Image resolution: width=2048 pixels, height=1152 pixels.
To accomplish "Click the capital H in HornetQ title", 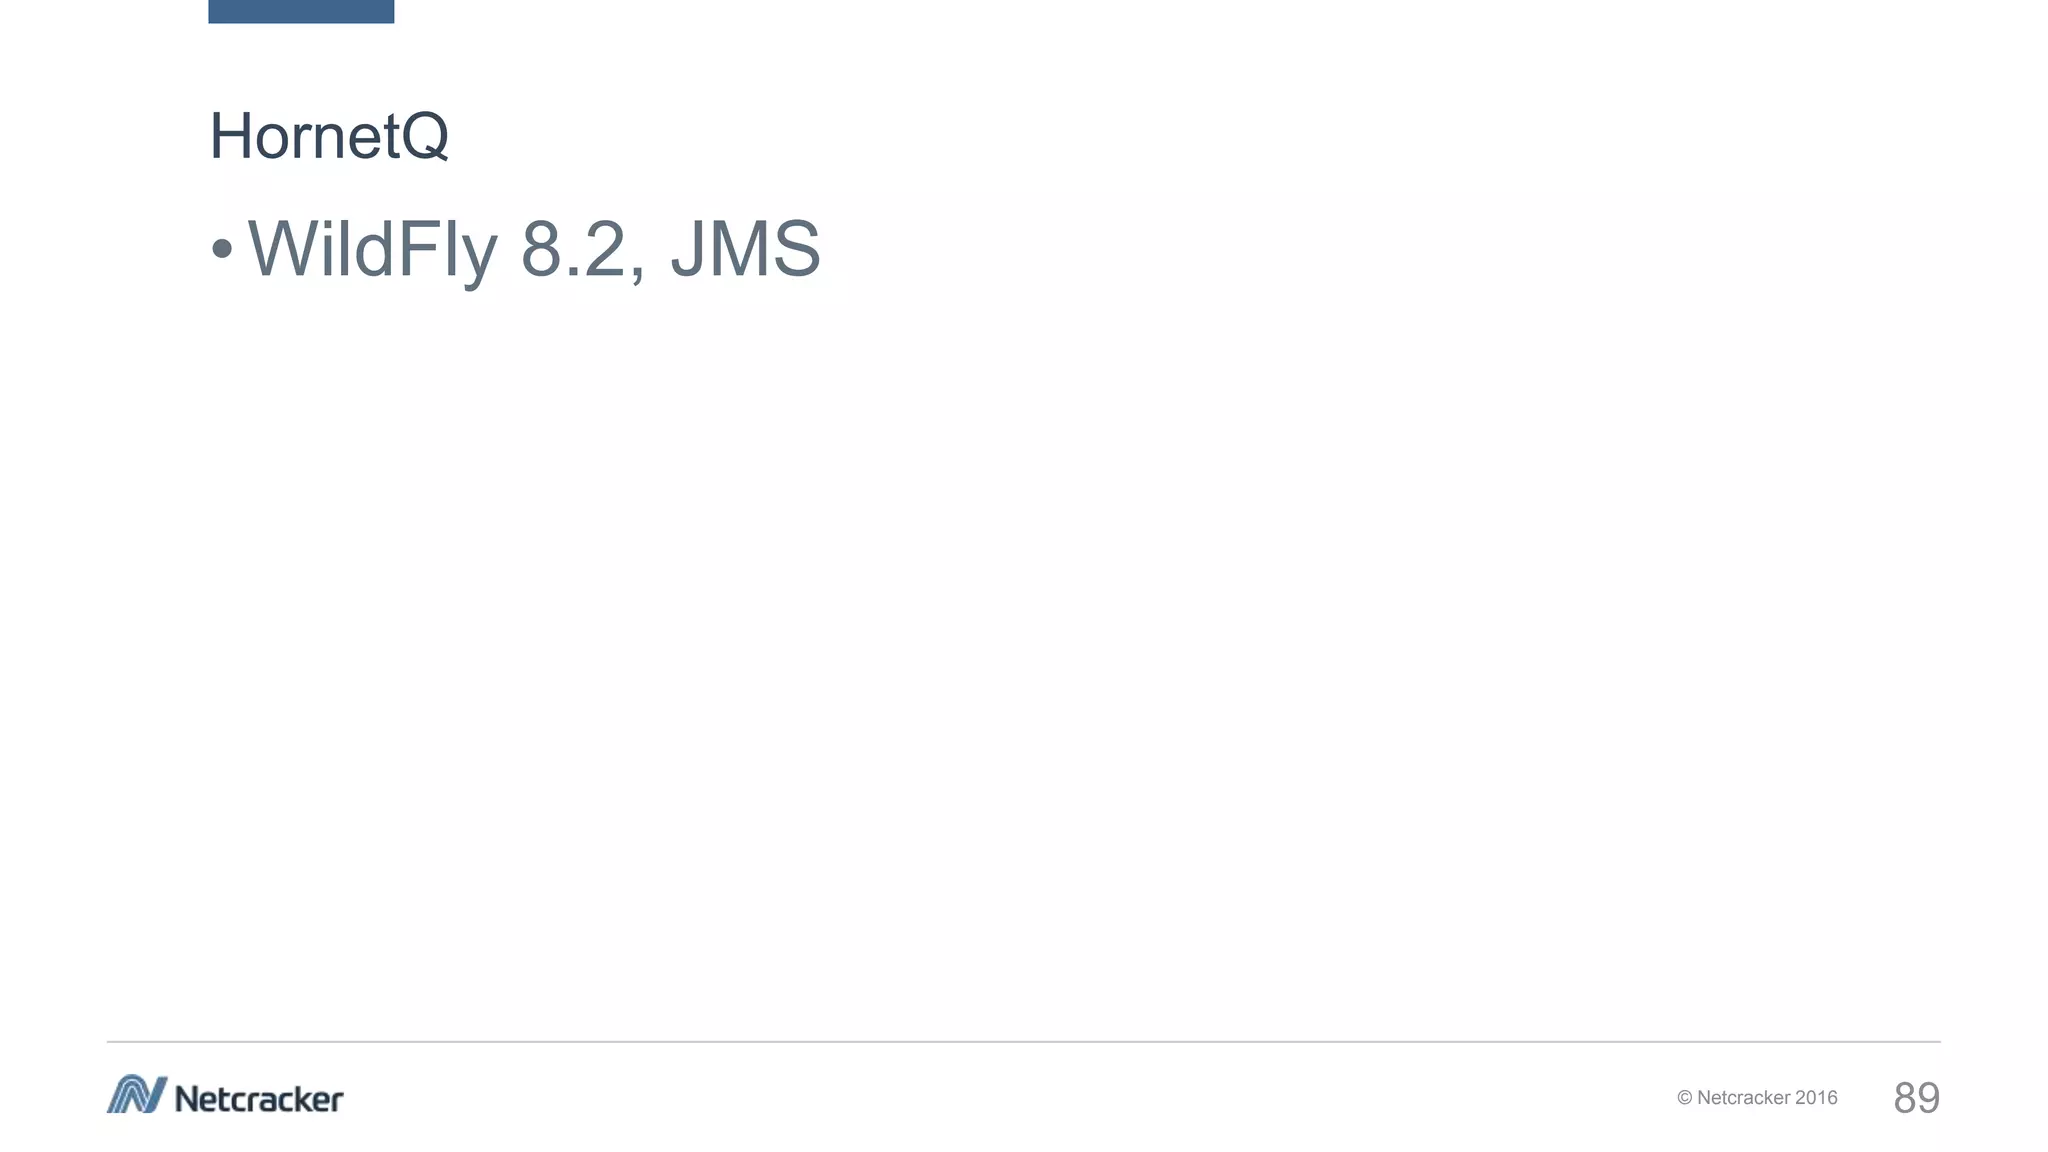I will coord(229,136).
